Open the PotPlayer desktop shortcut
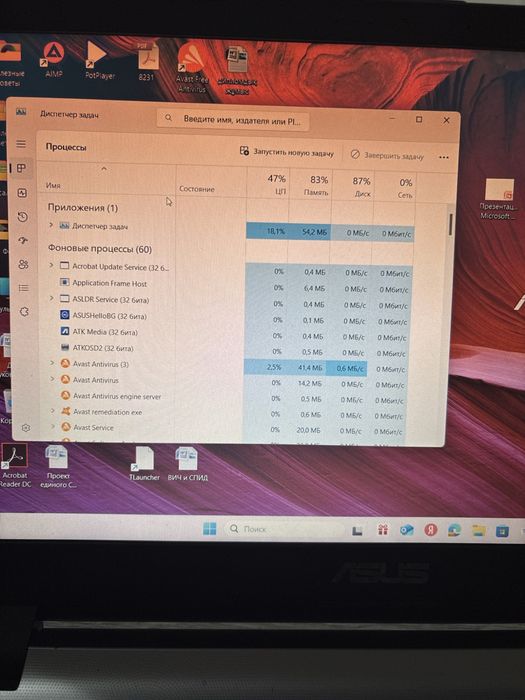 point(99,60)
